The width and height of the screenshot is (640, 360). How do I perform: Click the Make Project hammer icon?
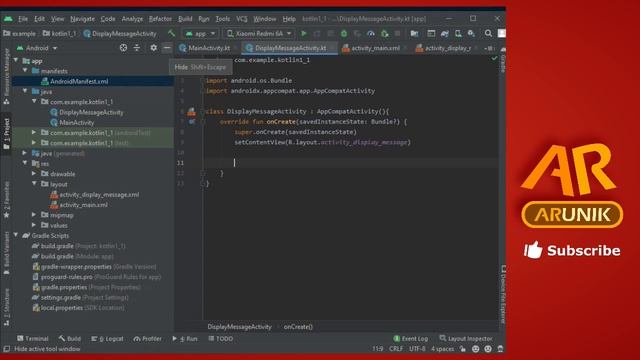(x=171, y=33)
